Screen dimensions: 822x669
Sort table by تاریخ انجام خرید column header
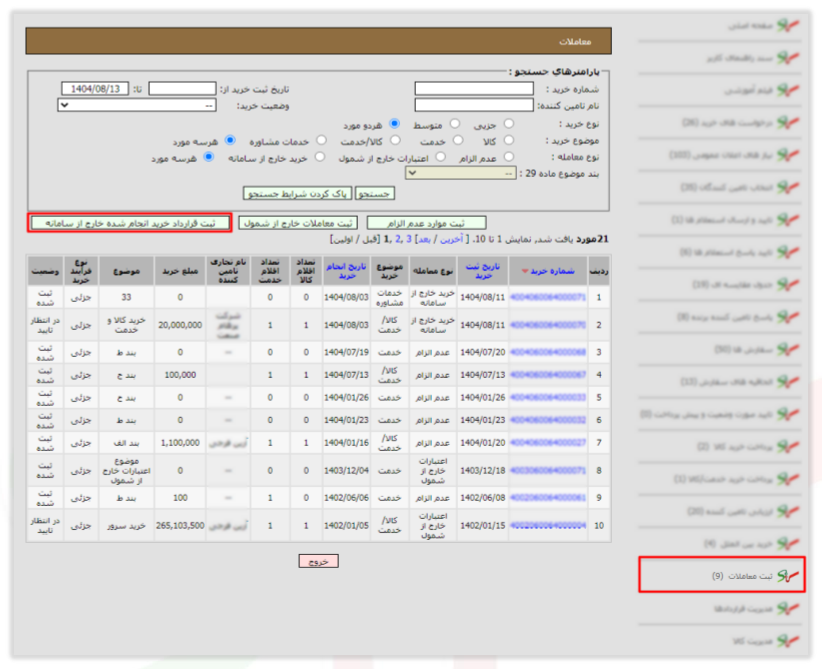[346, 271]
